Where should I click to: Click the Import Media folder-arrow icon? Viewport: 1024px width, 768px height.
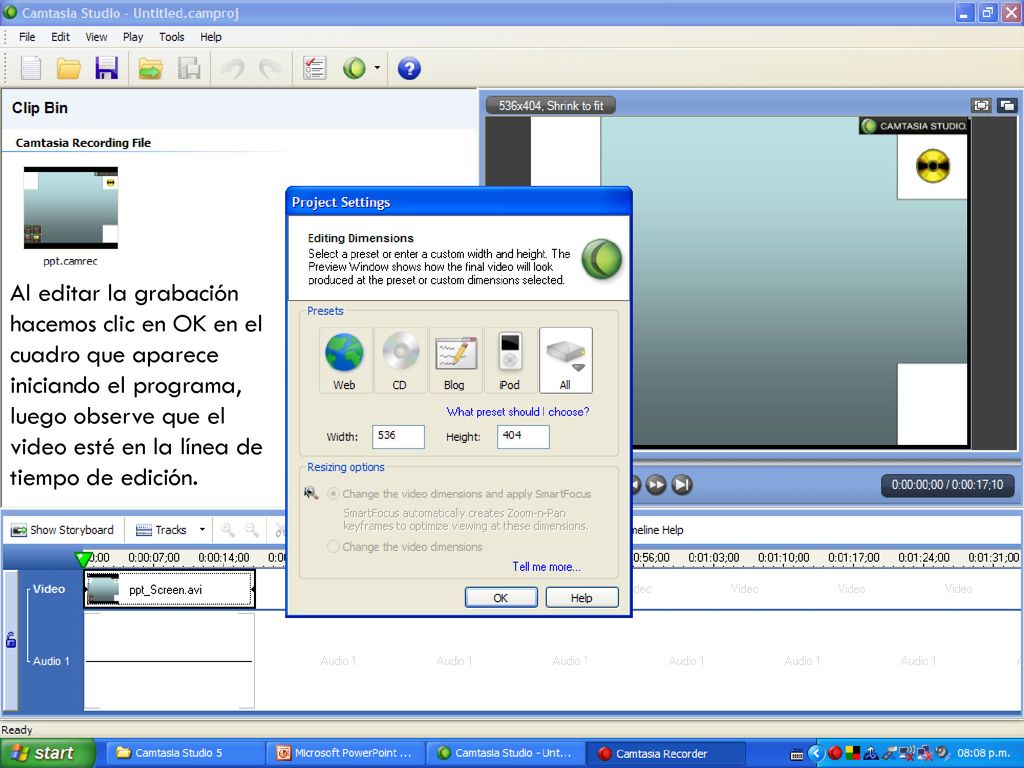tap(150, 68)
